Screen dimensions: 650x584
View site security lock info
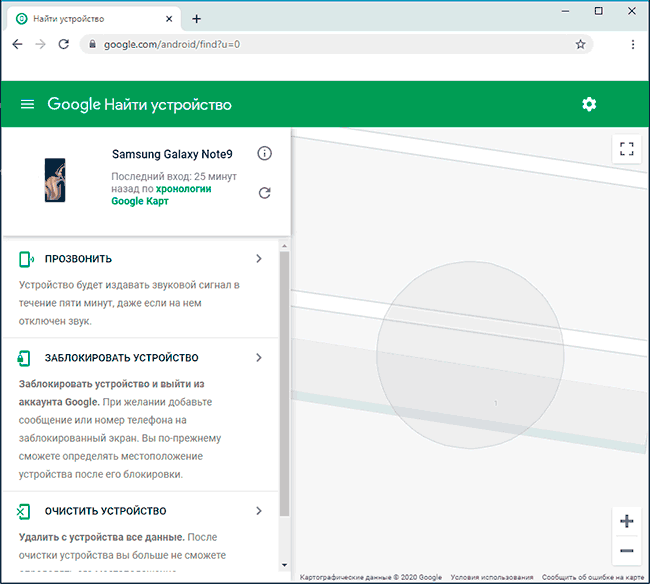pos(93,44)
